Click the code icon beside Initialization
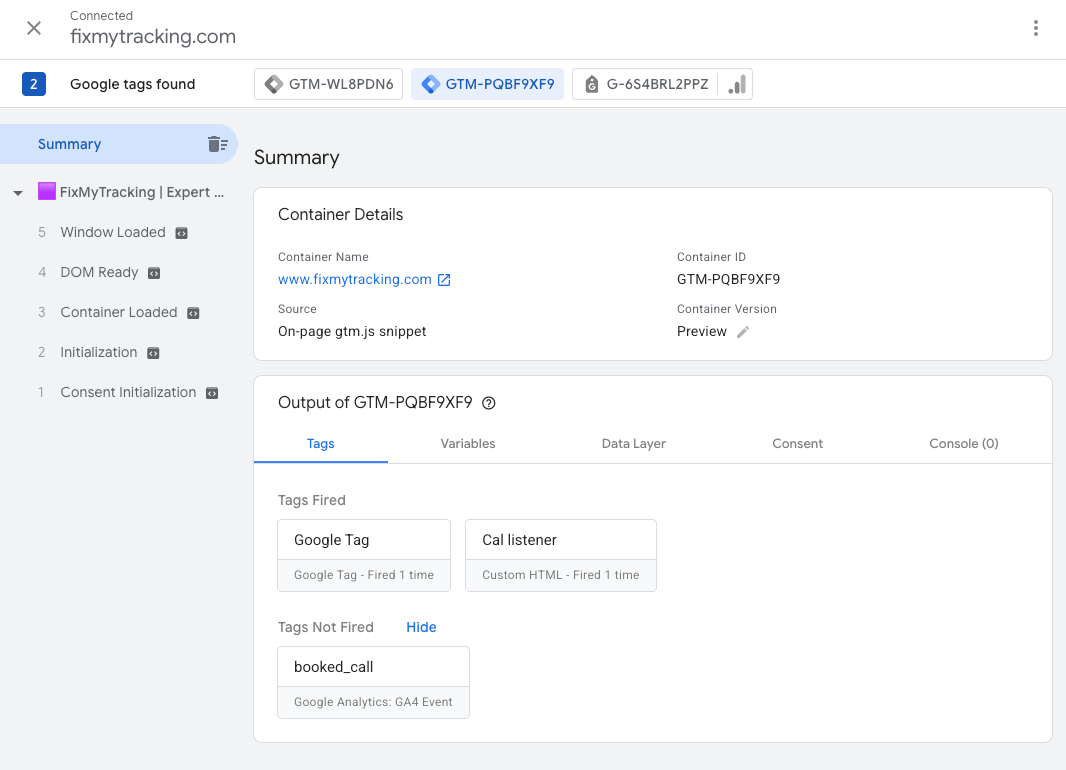Viewport: 1066px width, 770px height. click(153, 353)
